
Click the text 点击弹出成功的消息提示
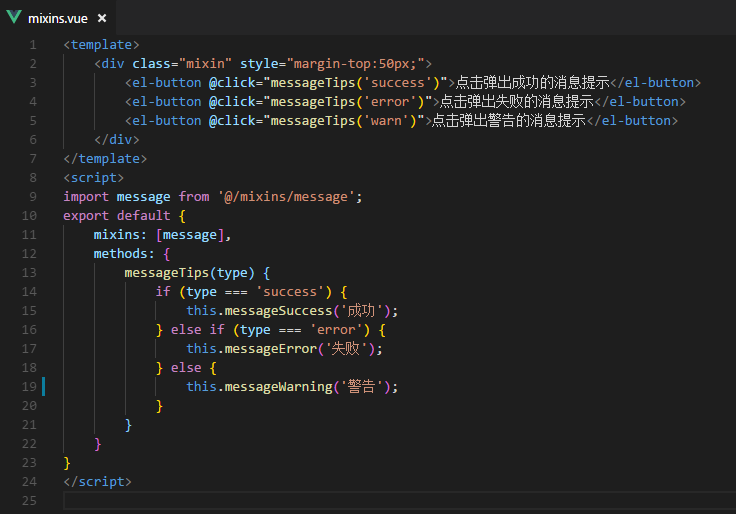click(x=532, y=83)
